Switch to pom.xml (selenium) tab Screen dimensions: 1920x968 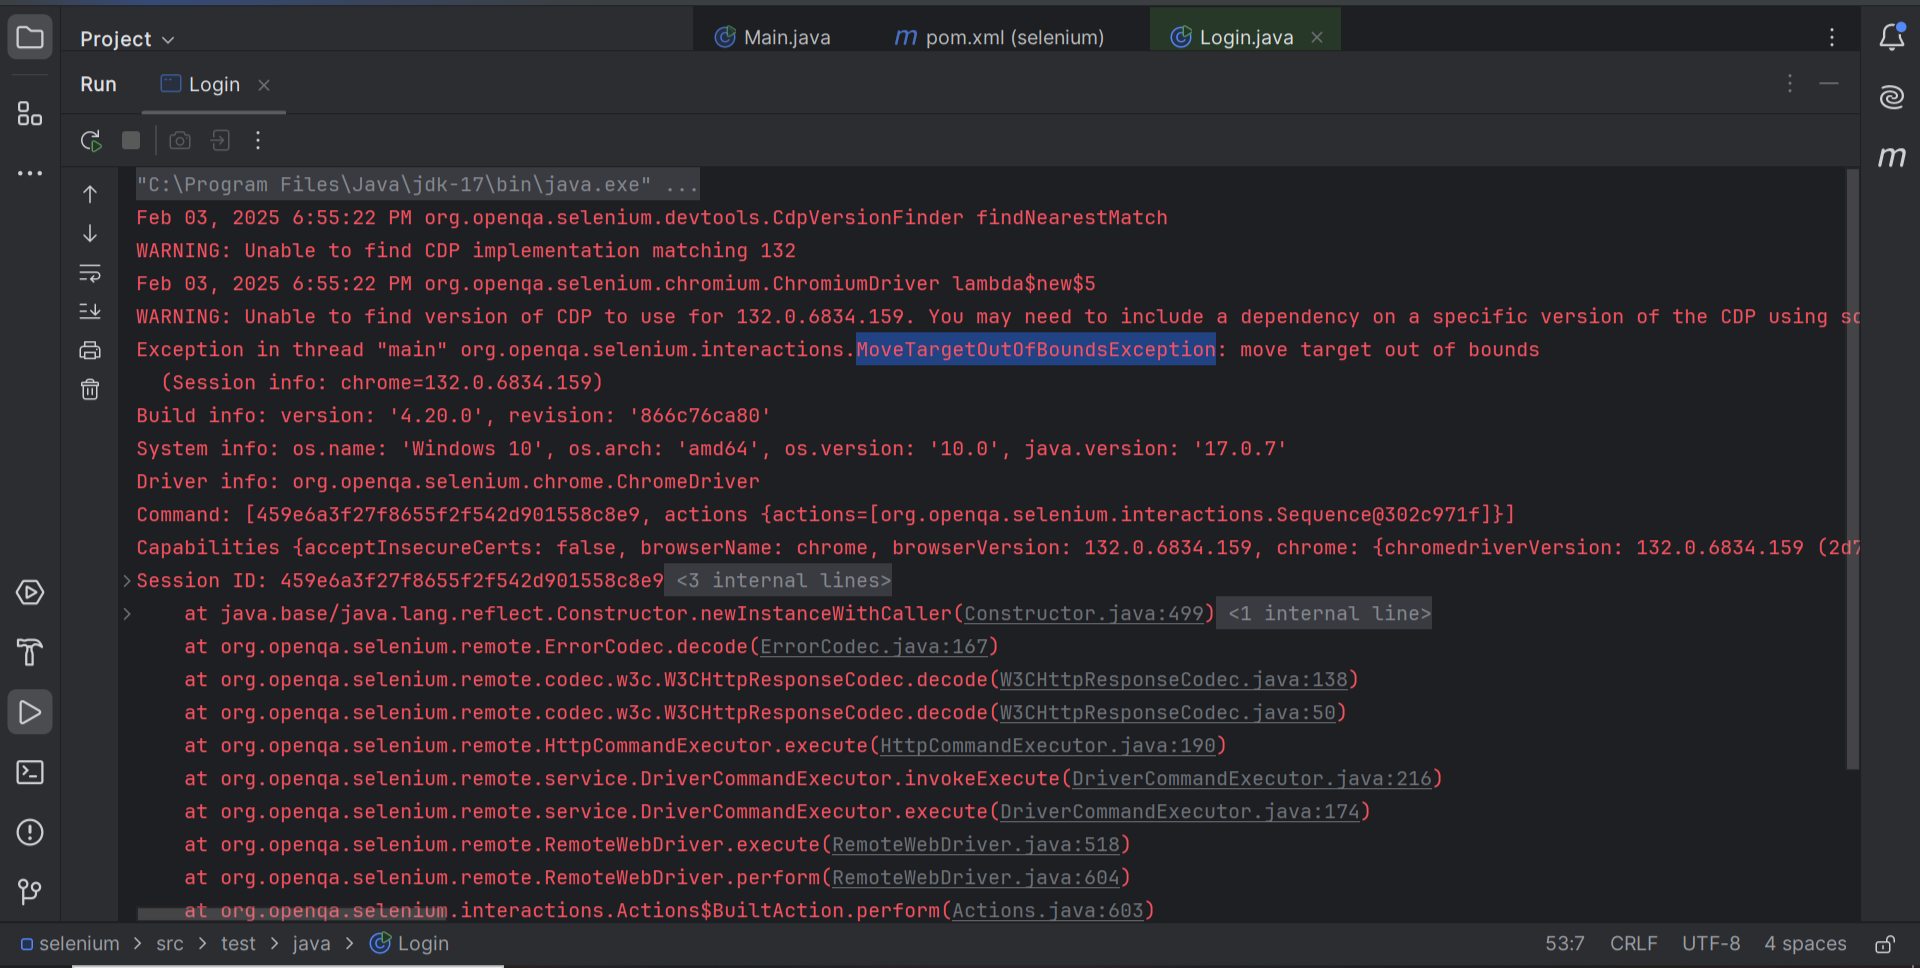point(999,38)
